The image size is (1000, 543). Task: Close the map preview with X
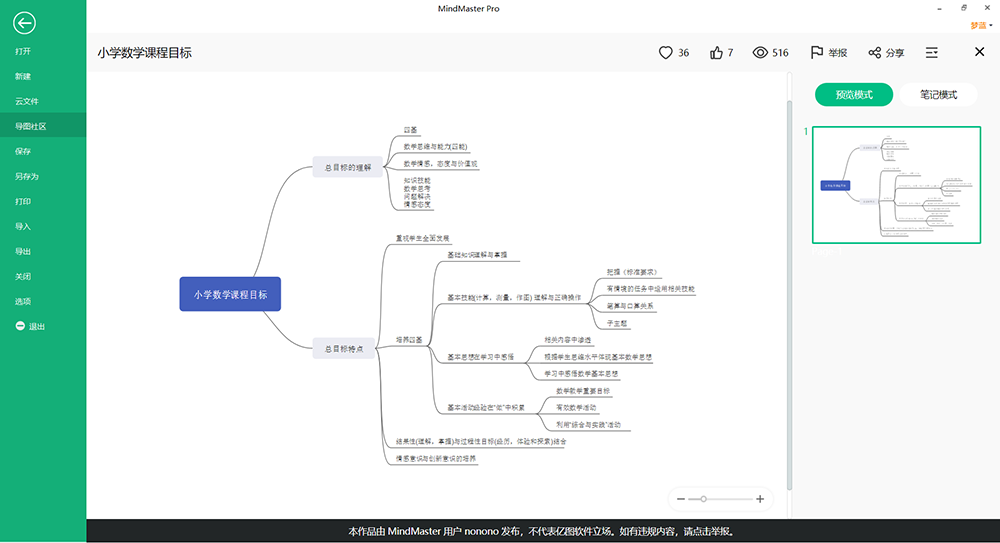click(980, 52)
